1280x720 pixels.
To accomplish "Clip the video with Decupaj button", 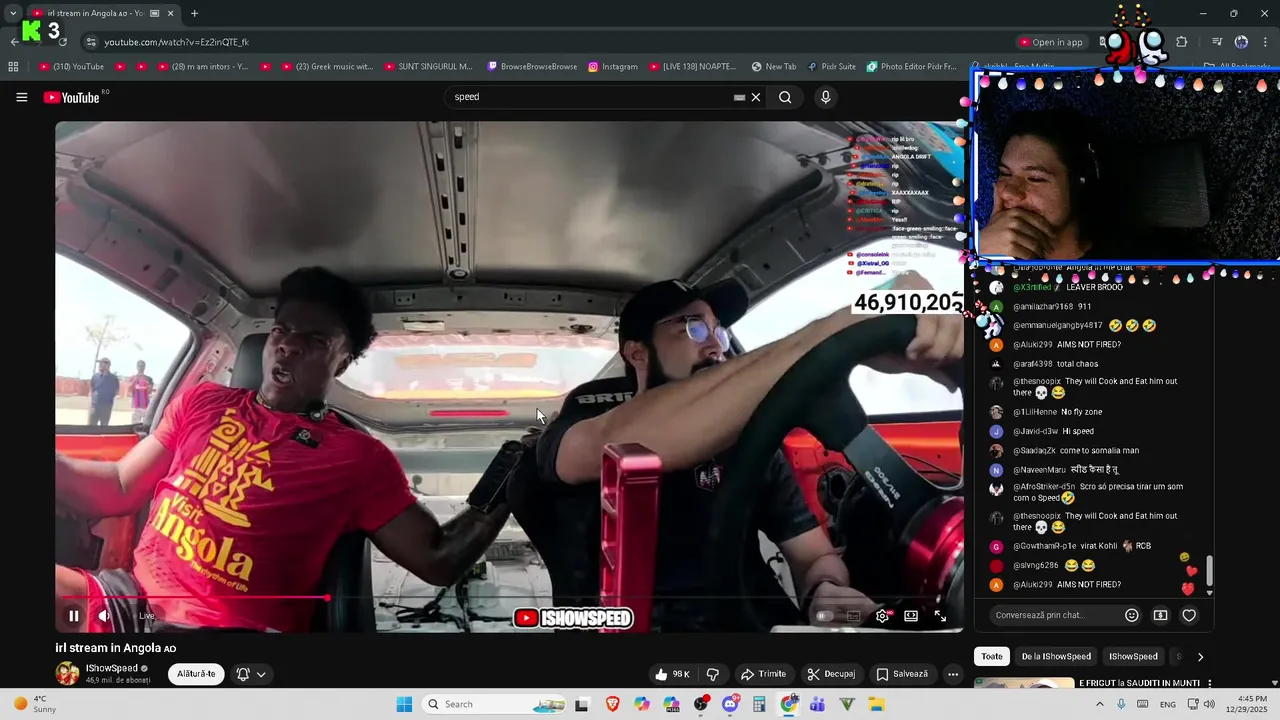I will [832, 674].
